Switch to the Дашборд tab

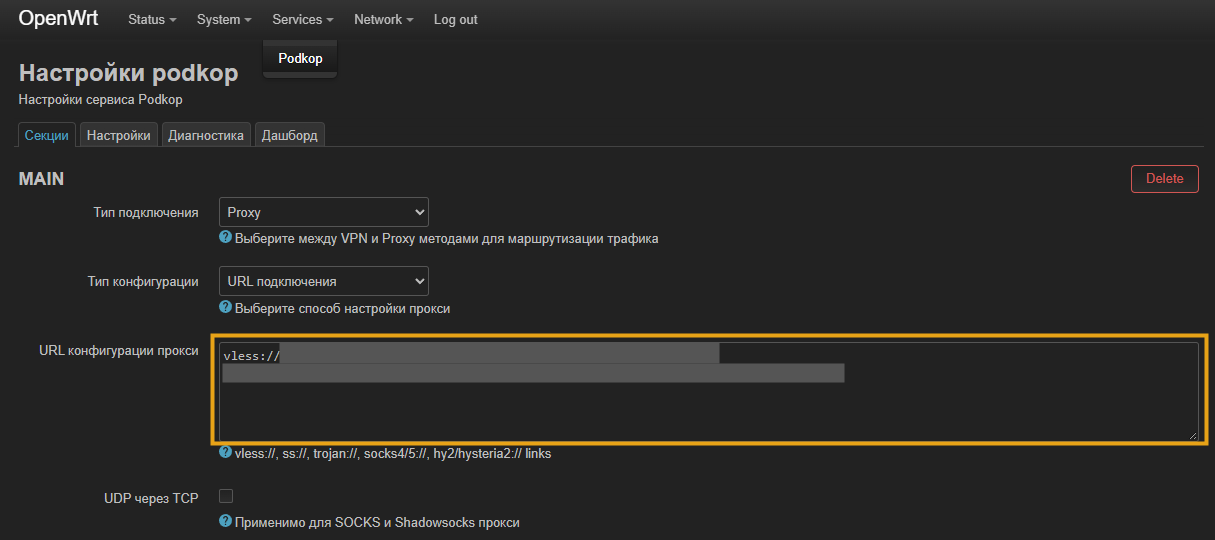290,135
